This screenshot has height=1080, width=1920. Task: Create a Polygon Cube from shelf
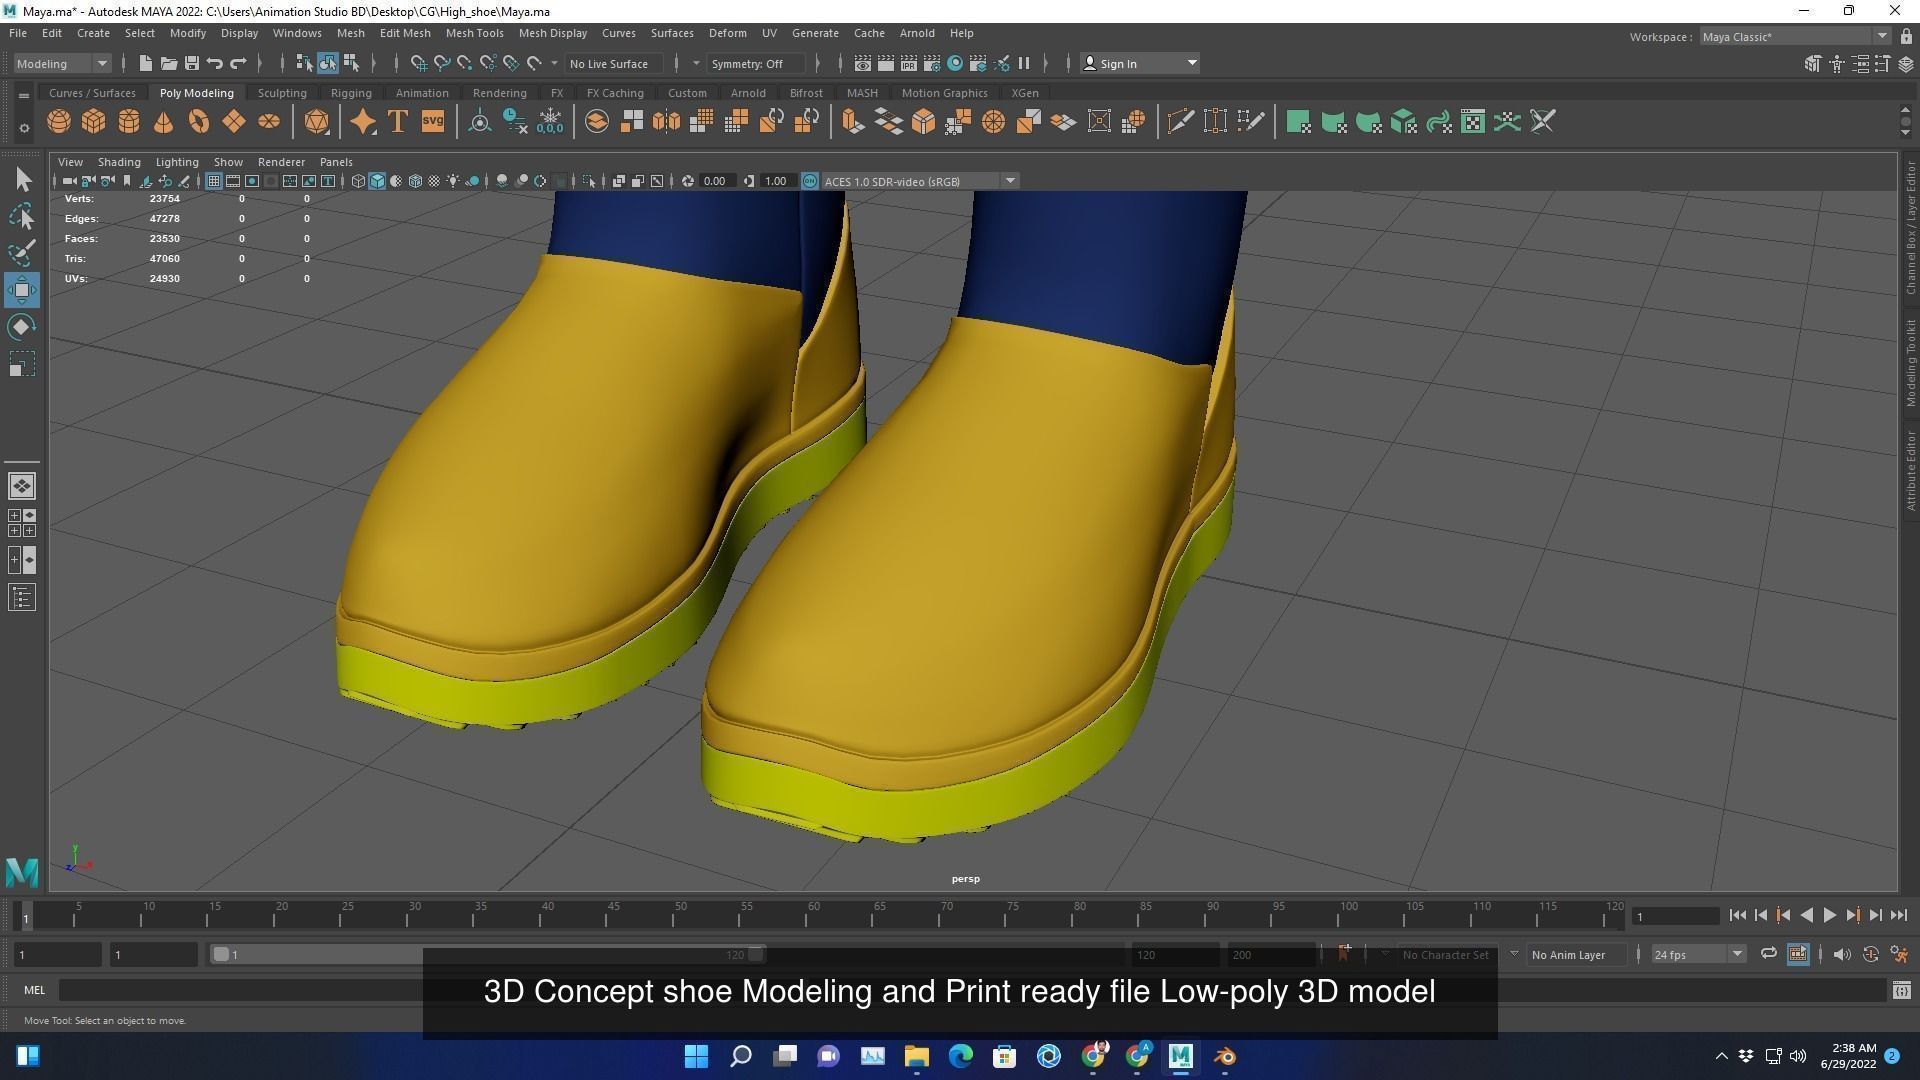pyautogui.click(x=94, y=122)
